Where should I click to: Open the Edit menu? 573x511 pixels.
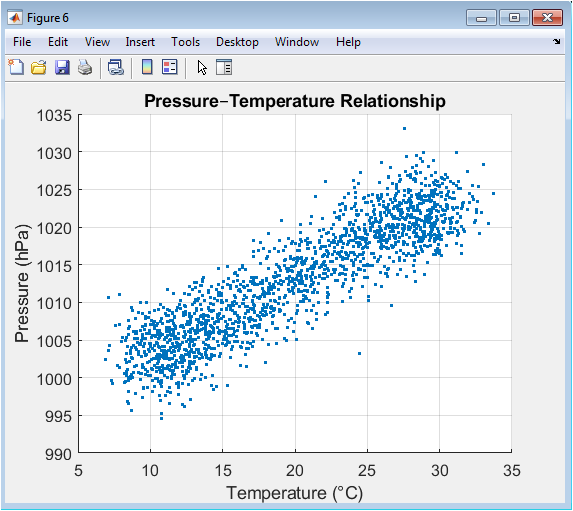[x=58, y=42]
